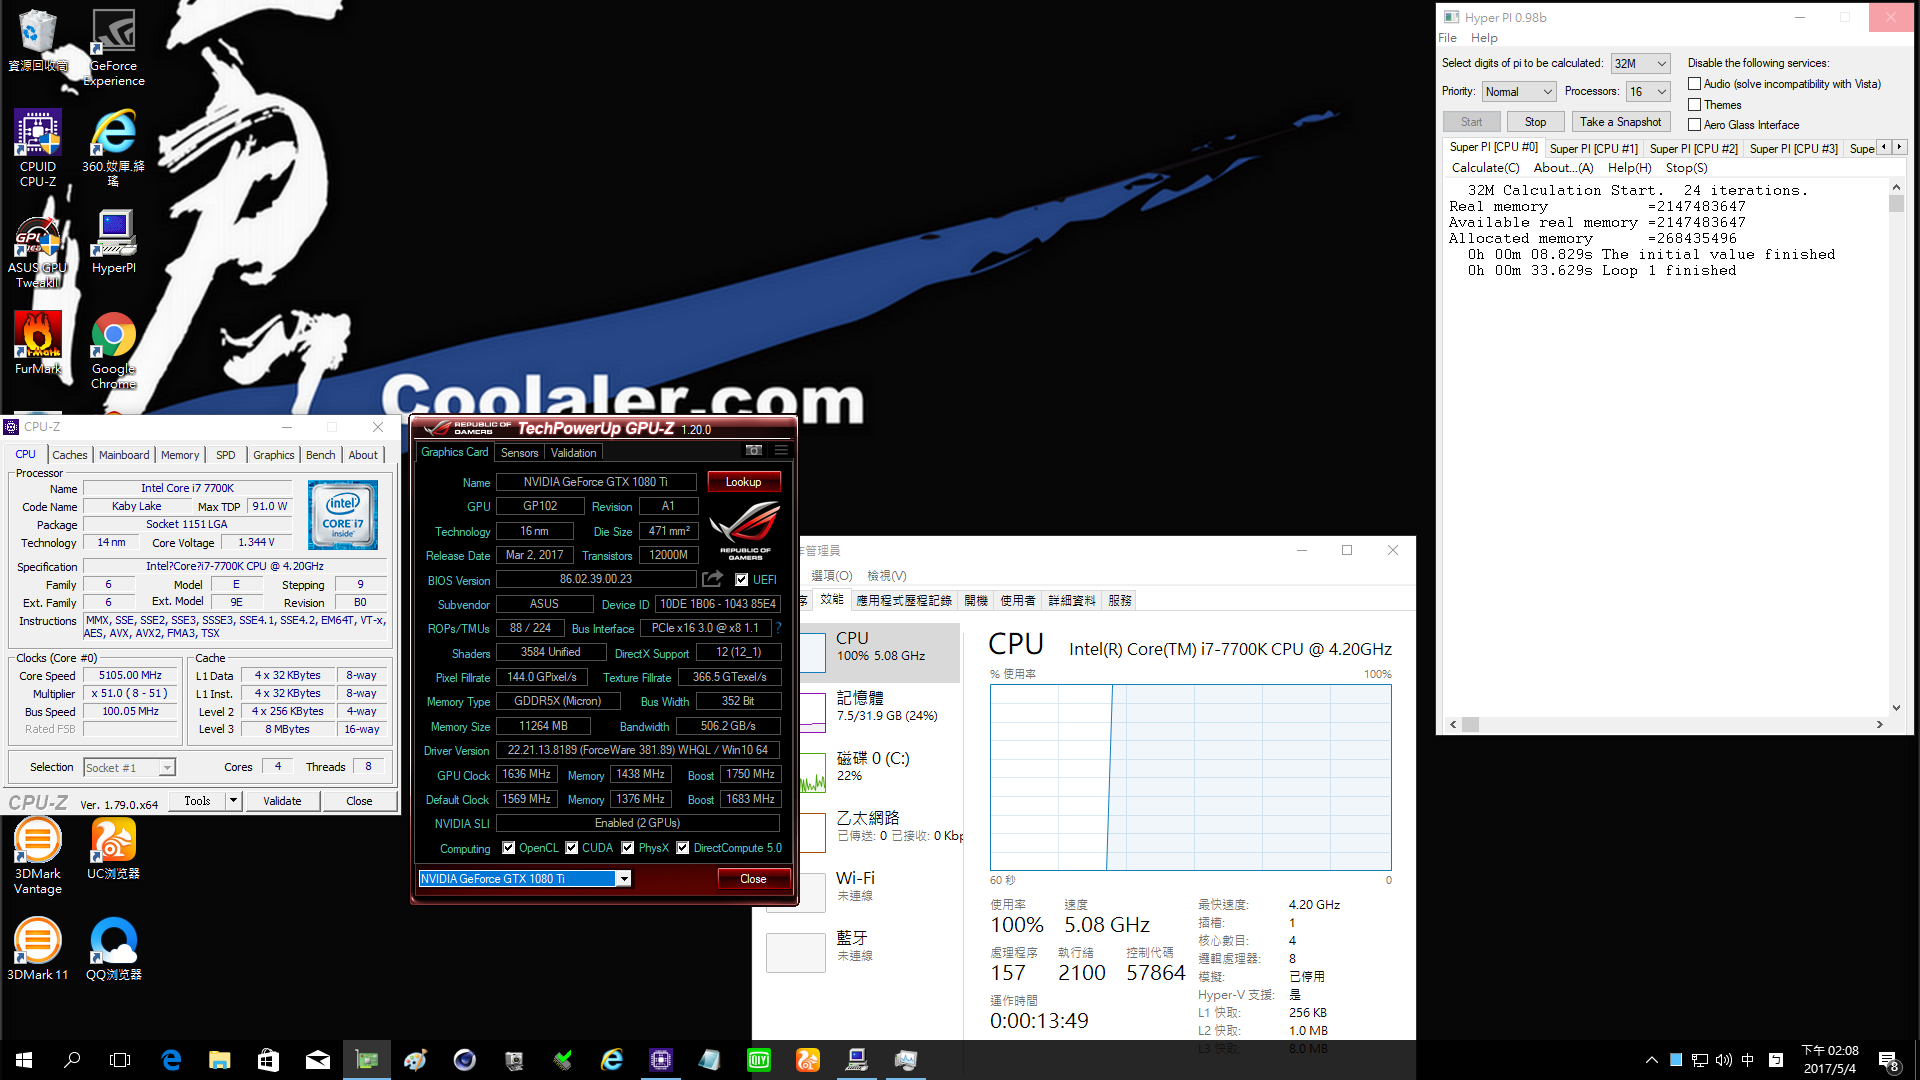Click the BIOS export share icon in GPU-Z
Viewport: 1920px width, 1080px height.
coord(713,579)
